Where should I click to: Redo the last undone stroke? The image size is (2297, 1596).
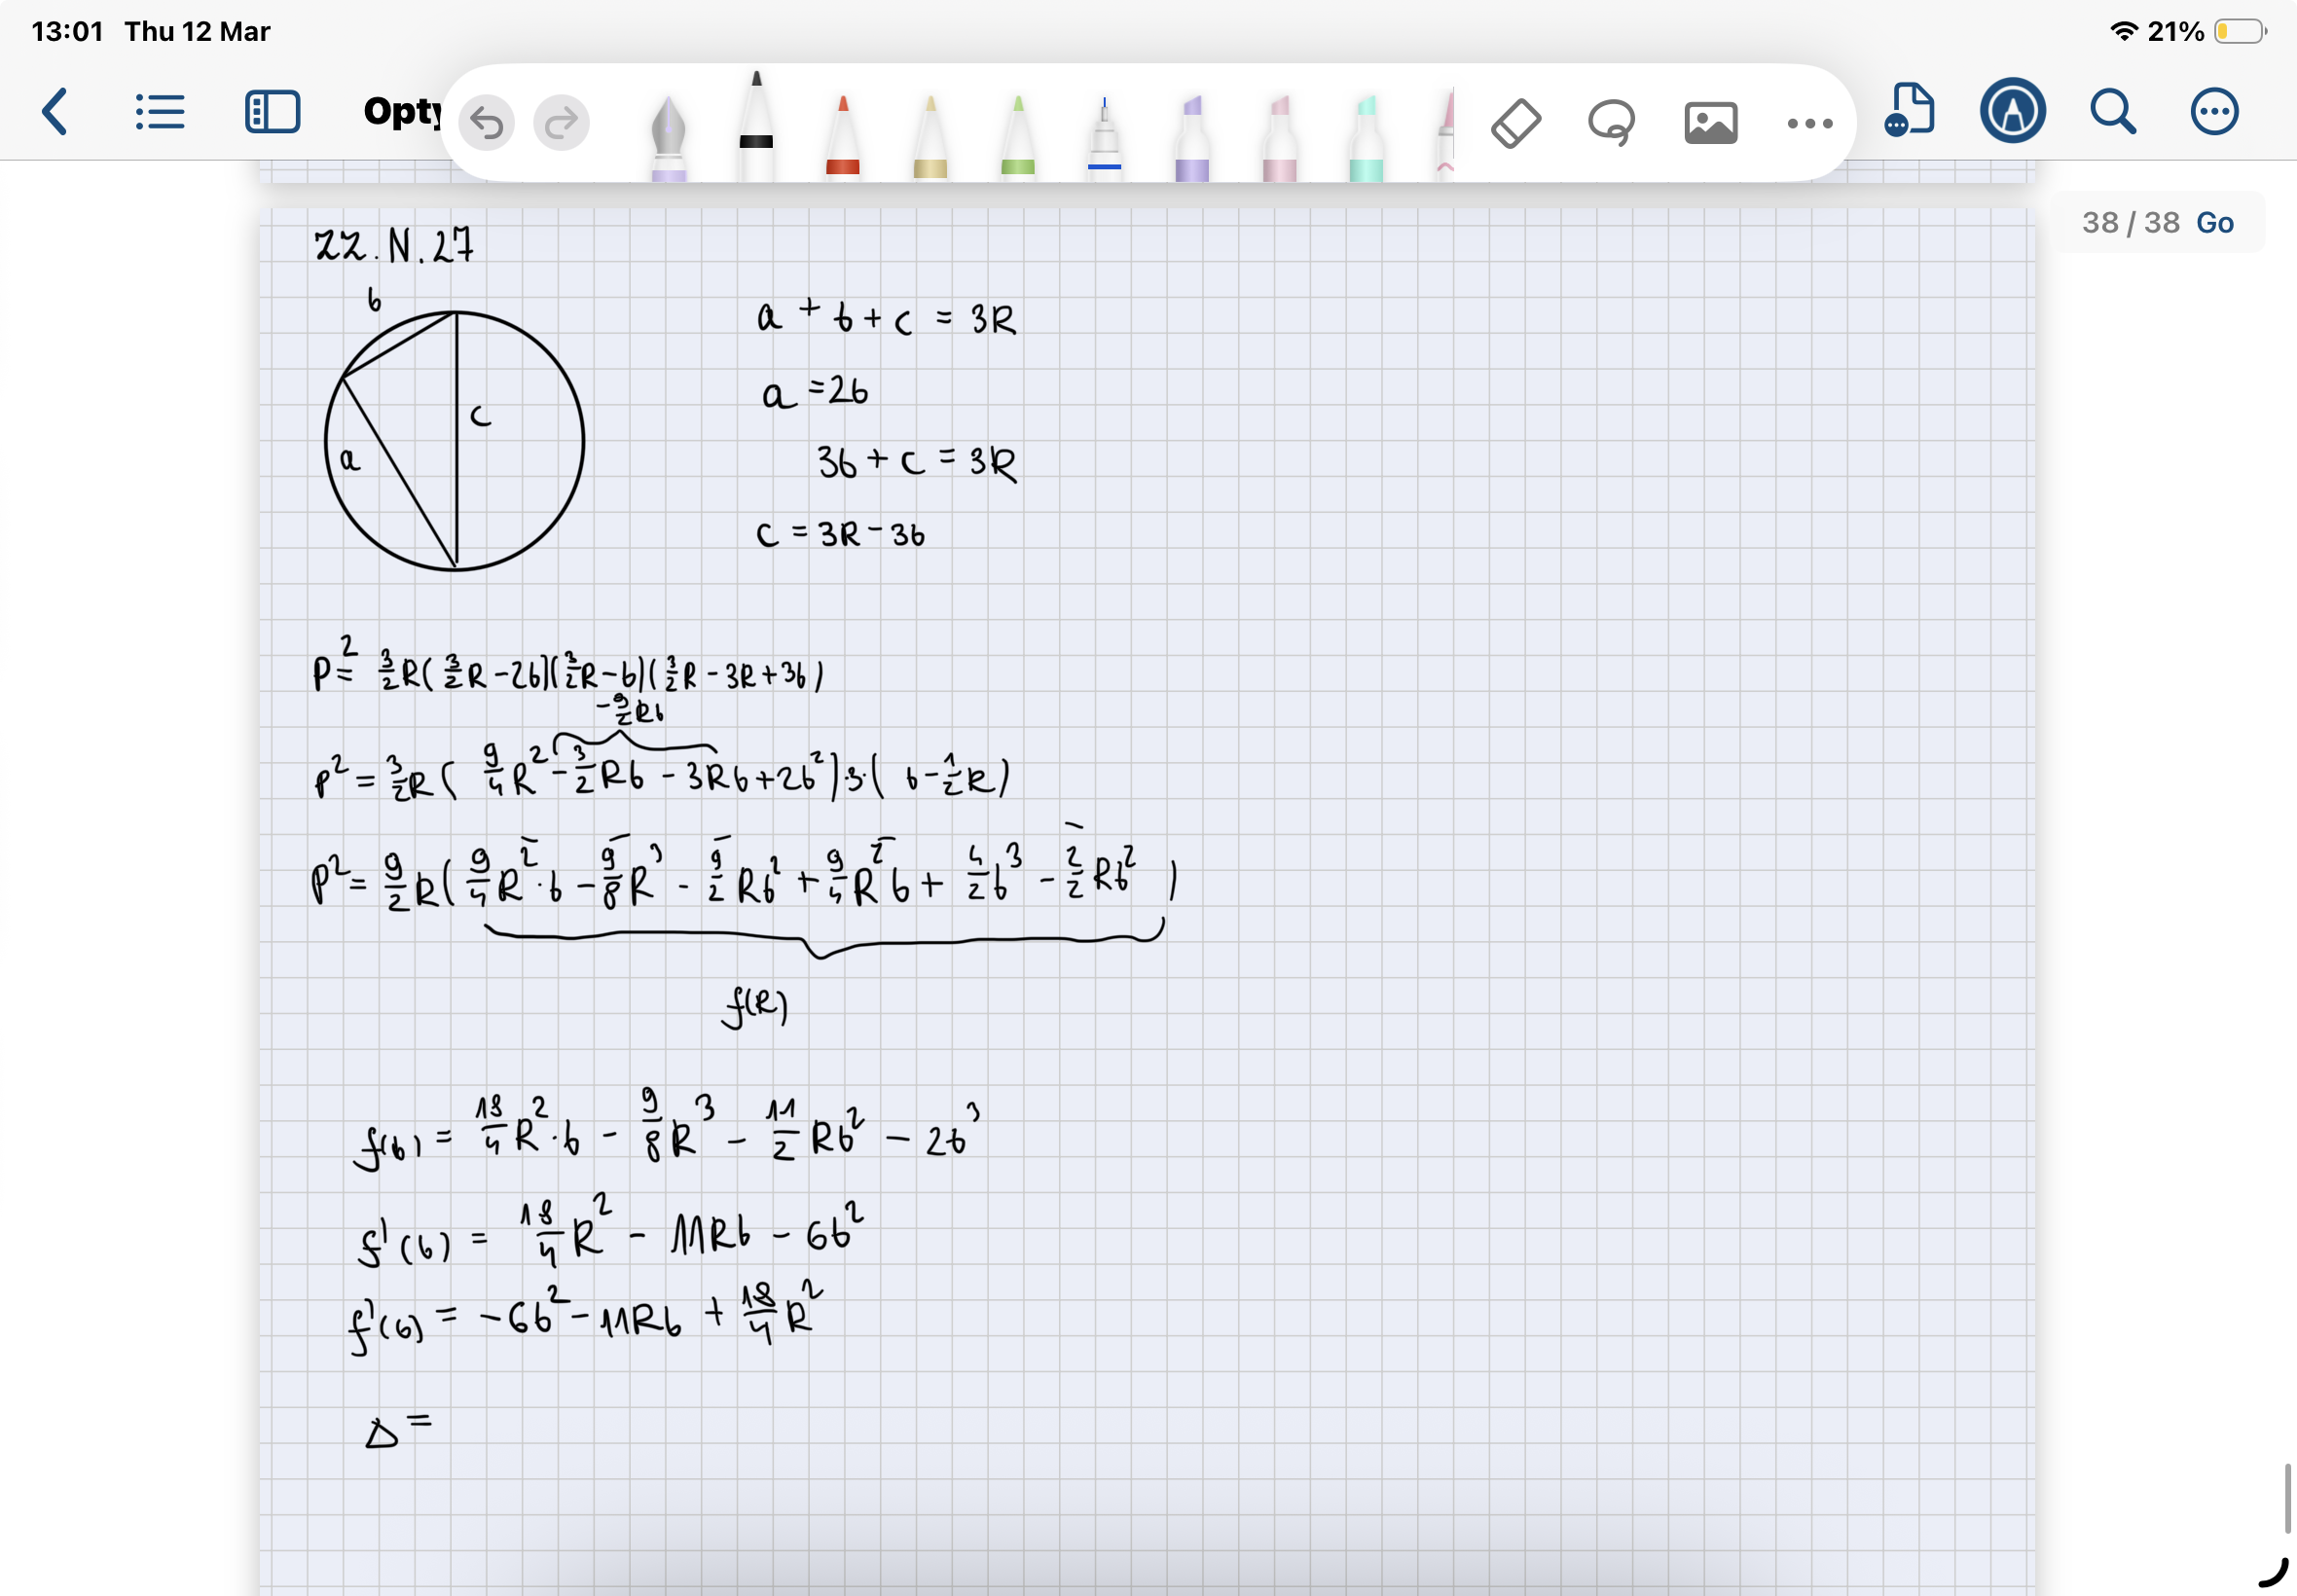[561, 123]
